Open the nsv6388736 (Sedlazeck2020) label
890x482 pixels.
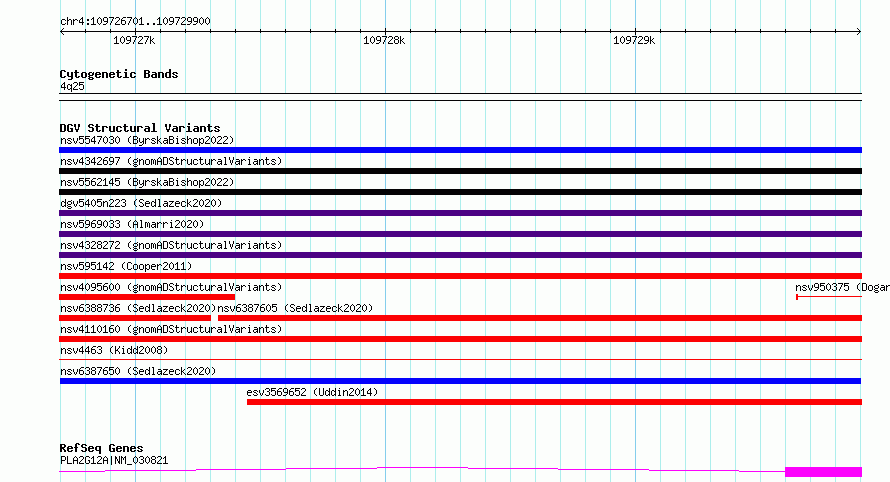coord(138,308)
